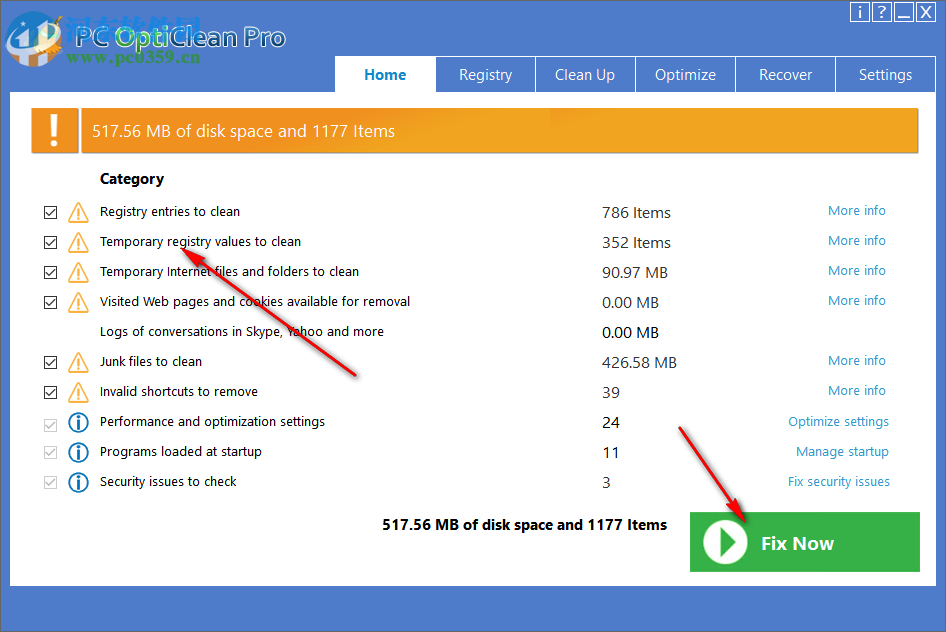Screen dimensions: 946x632
Task: Click the optimization settings count 24
Action: (611, 423)
